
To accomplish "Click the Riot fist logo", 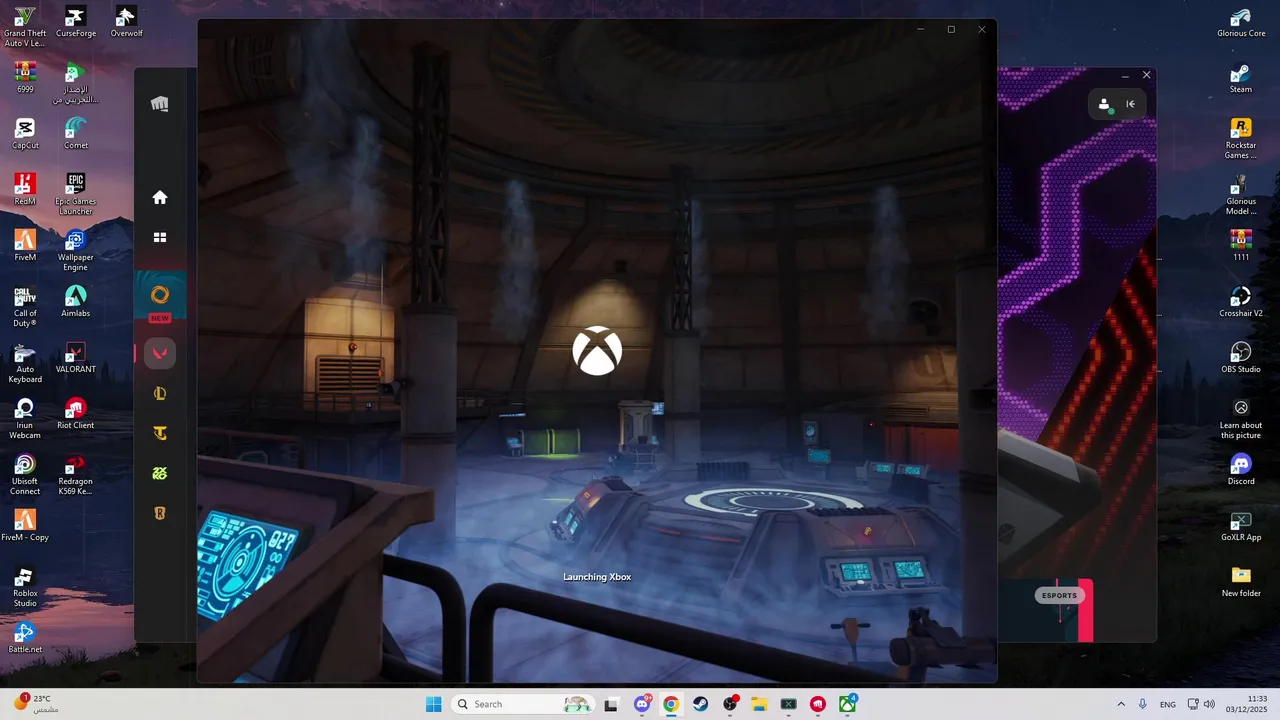I will click(x=160, y=104).
